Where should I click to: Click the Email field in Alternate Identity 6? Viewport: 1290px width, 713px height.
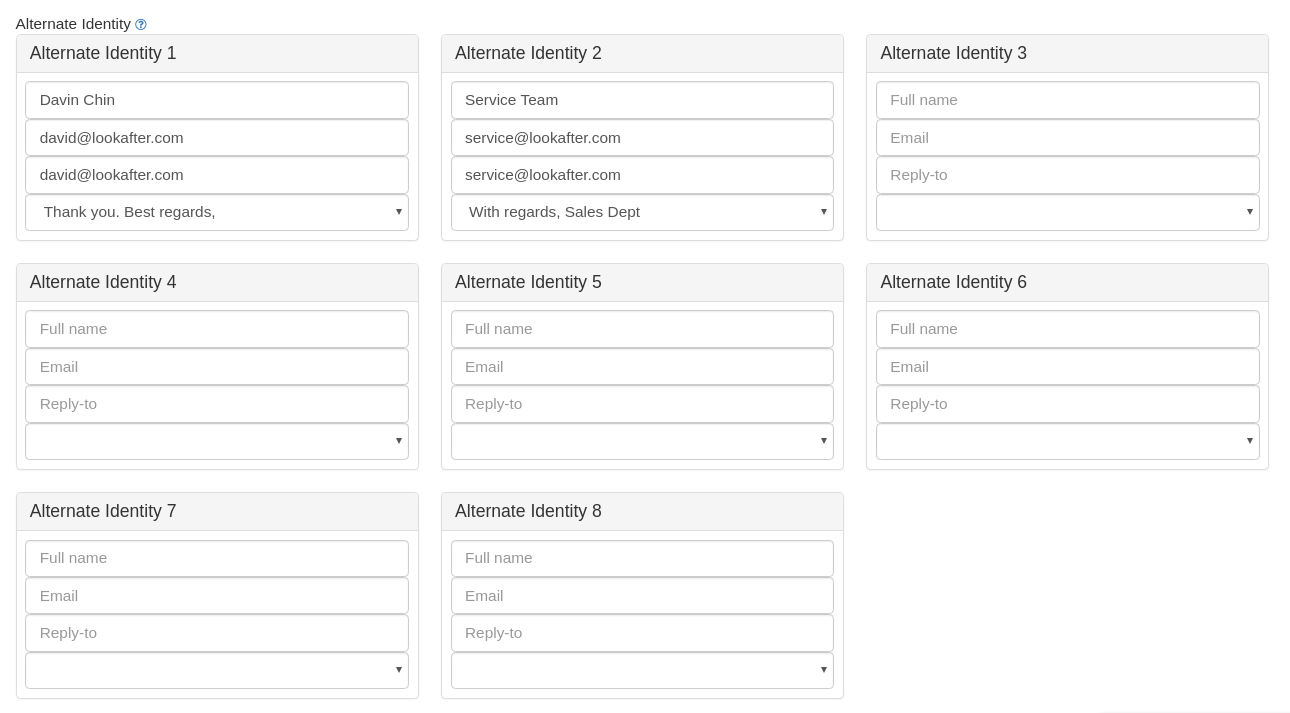point(1067,367)
